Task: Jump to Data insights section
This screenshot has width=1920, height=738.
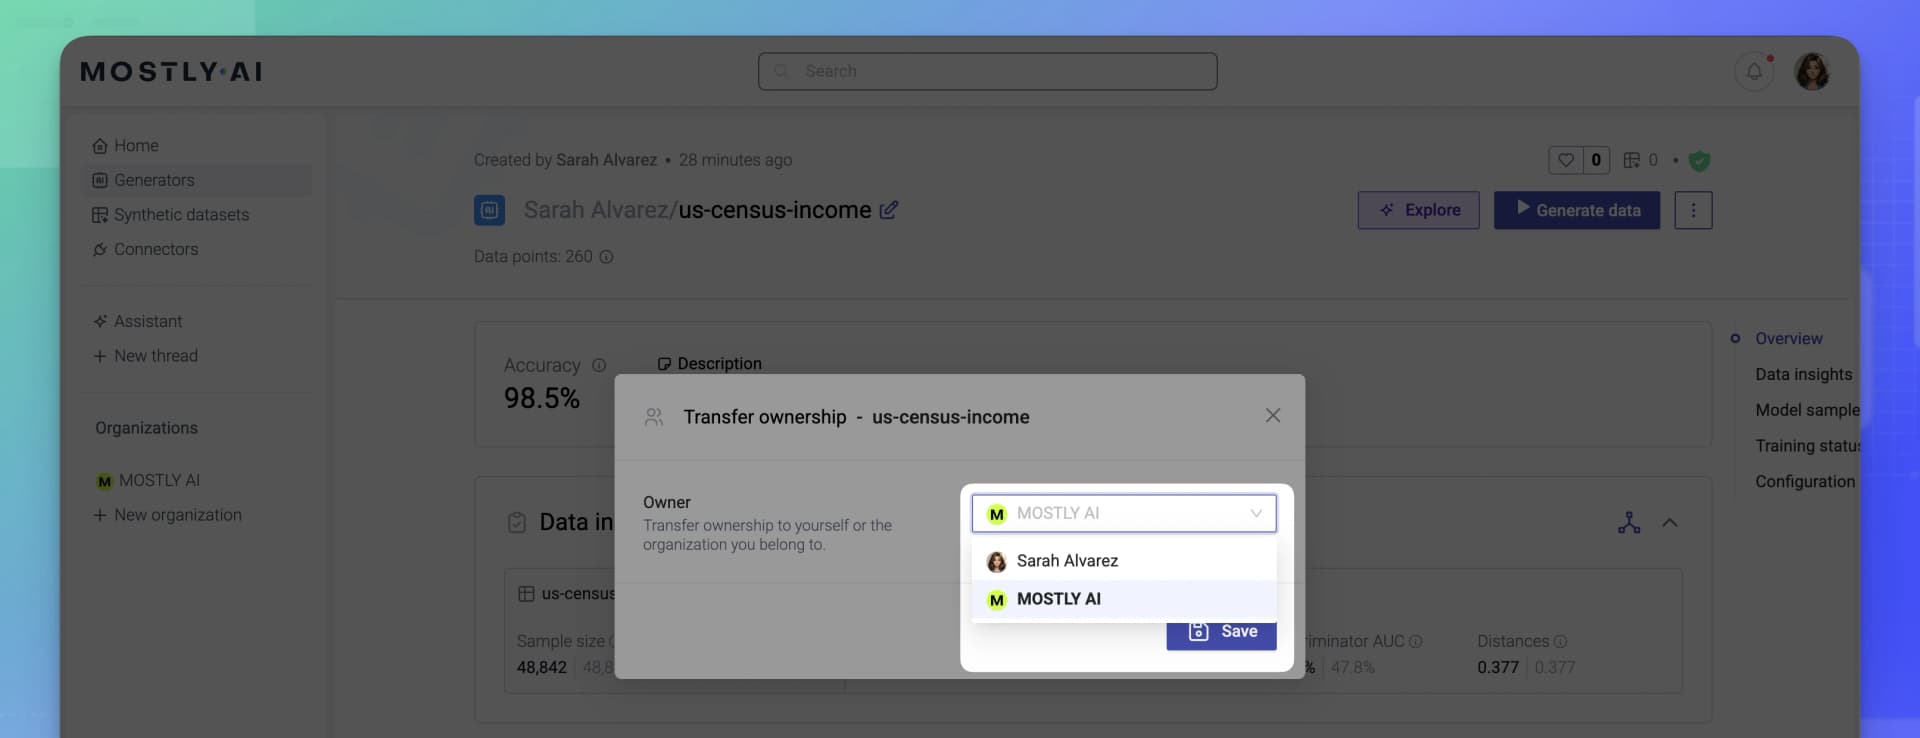Action: pos(1804,374)
